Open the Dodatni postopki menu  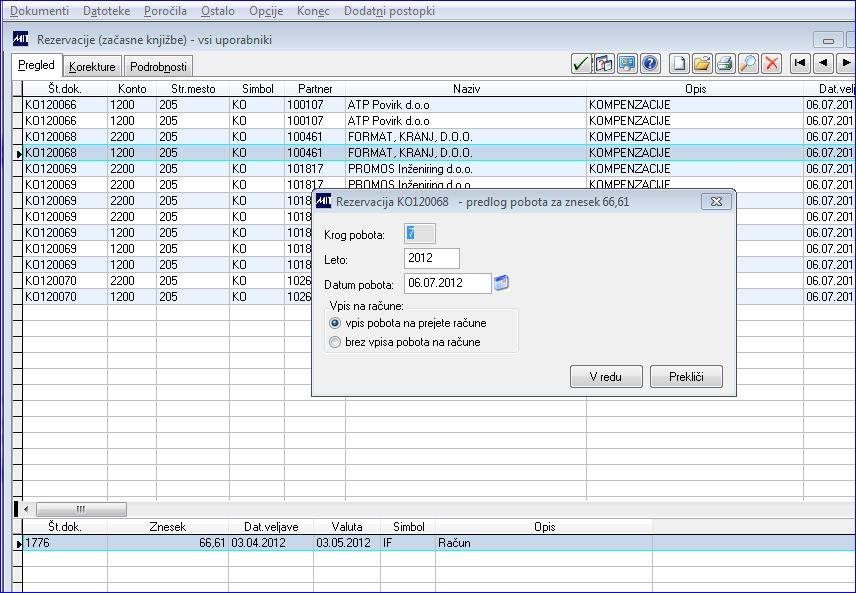click(x=389, y=11)
